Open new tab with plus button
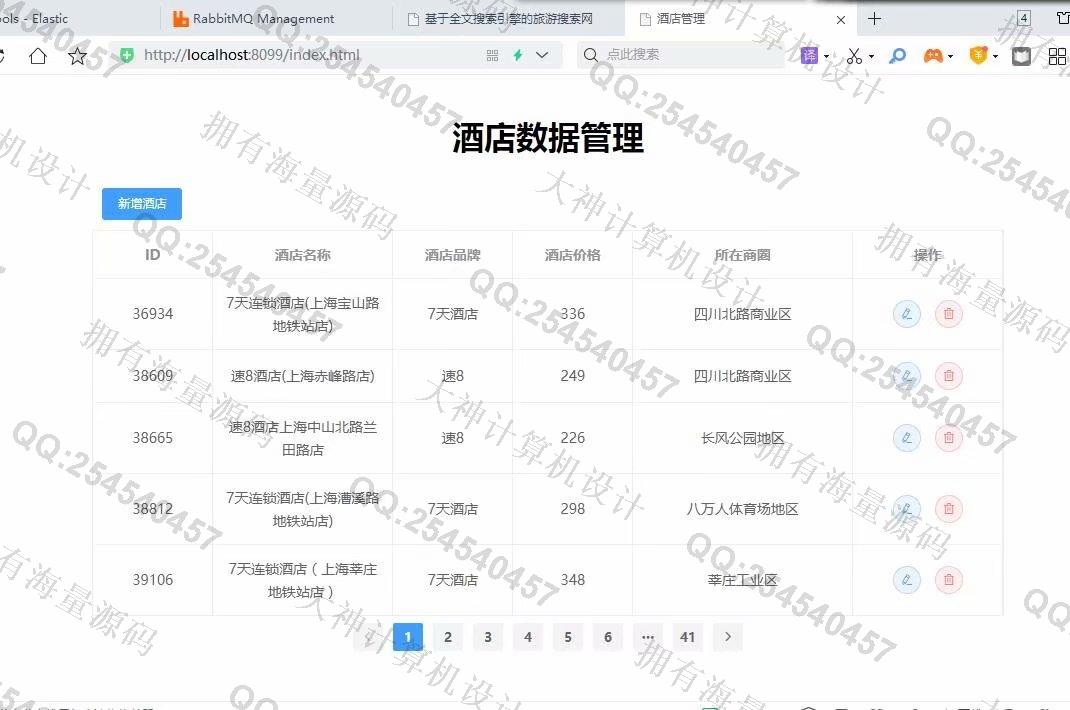This screenshot has height=710, width=1070. point(874,19)
